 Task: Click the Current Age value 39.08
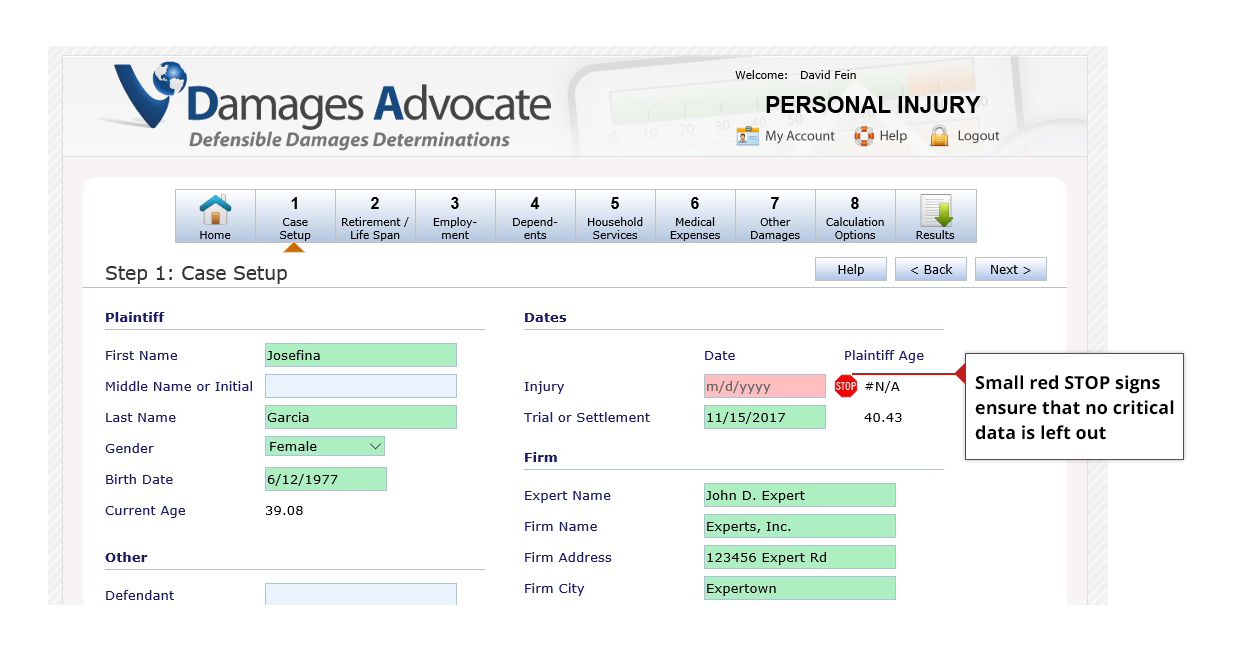click(284, 510)
